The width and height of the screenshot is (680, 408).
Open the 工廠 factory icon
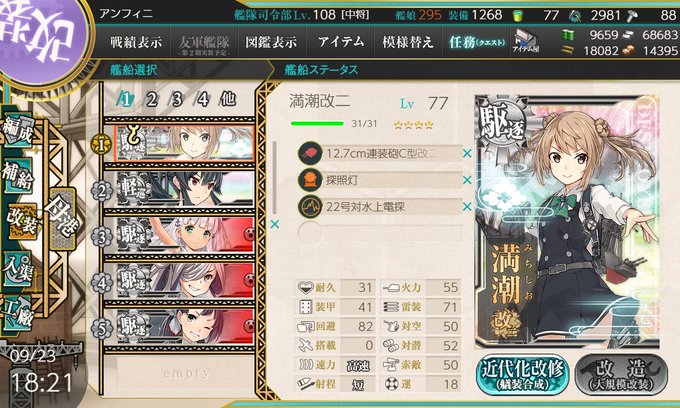17,313
